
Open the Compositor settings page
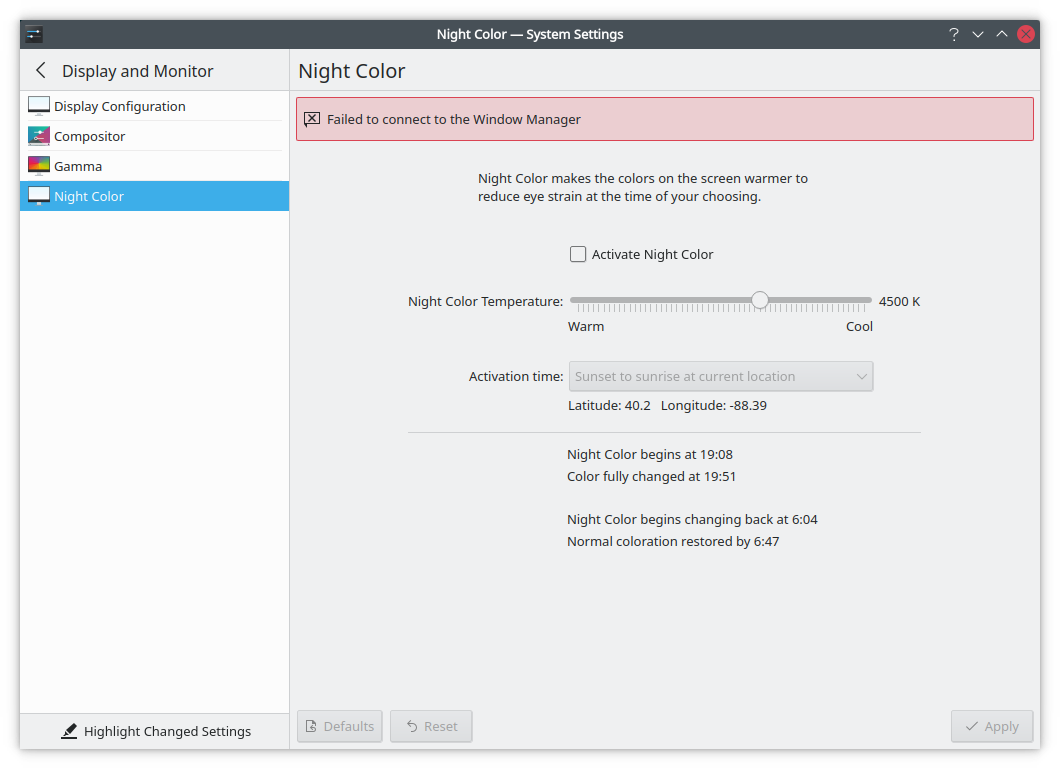click(154, 136)
